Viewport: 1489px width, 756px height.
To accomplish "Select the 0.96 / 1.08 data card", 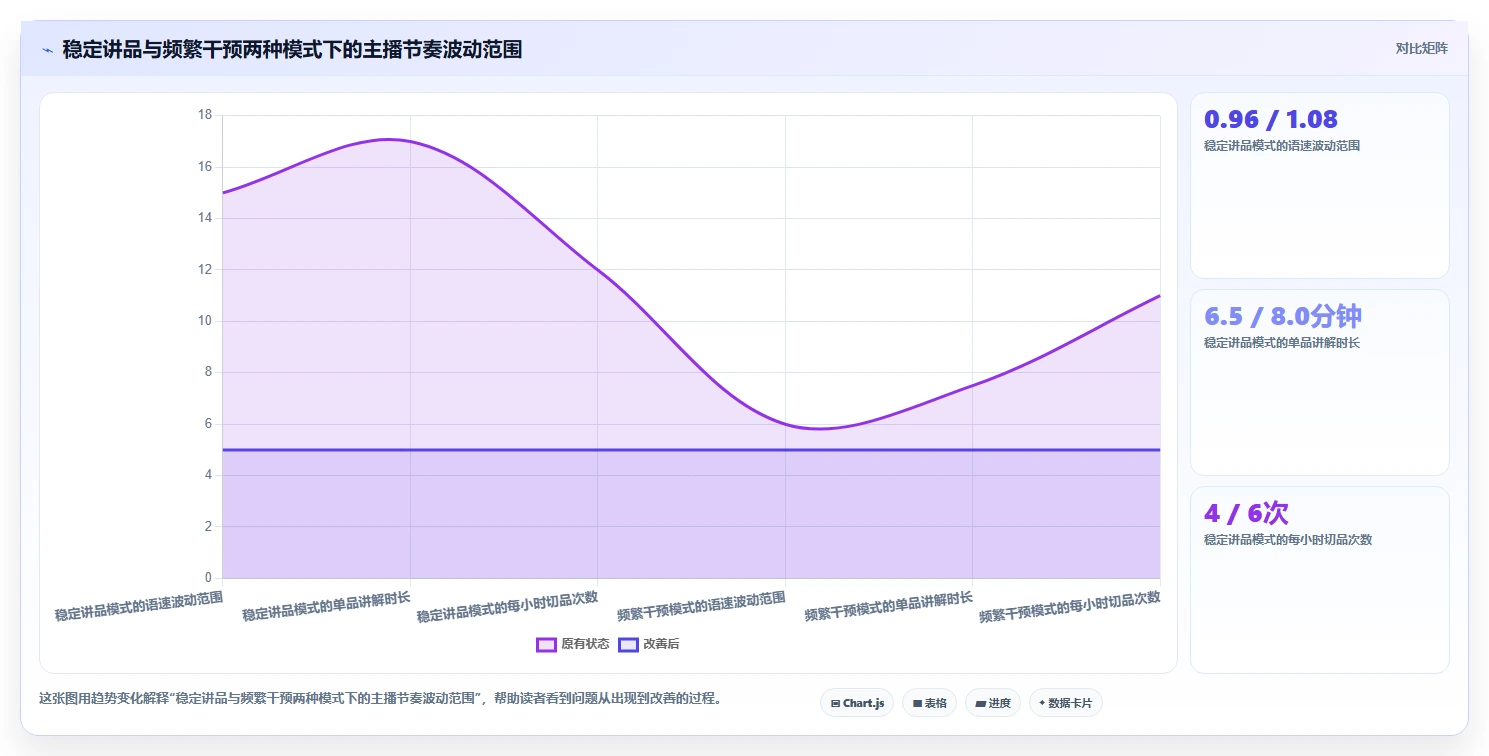I will pyautogui.click(x=1319, y=185).
